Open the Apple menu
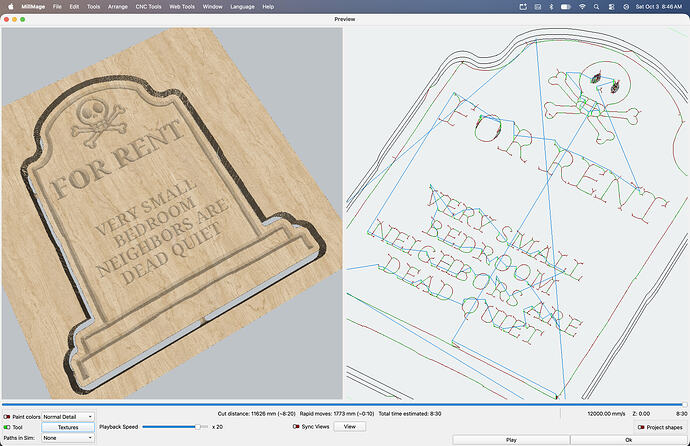 click(11, 7)
